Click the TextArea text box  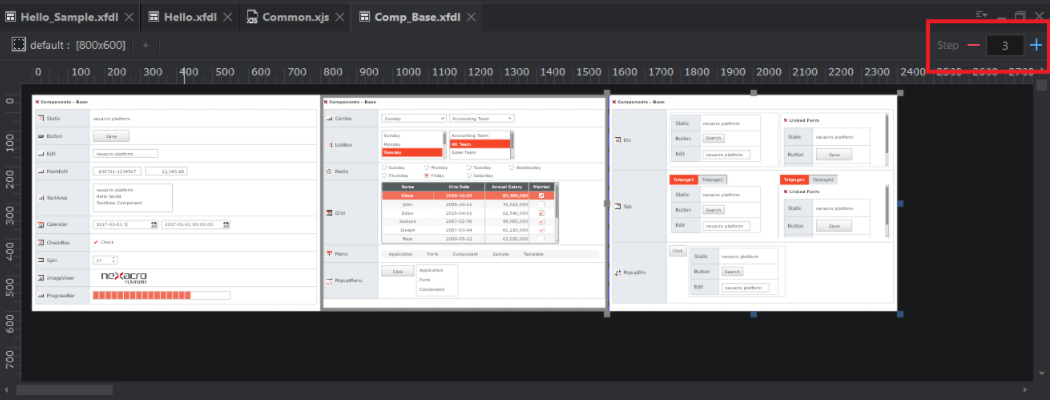[x=133, y=198]
